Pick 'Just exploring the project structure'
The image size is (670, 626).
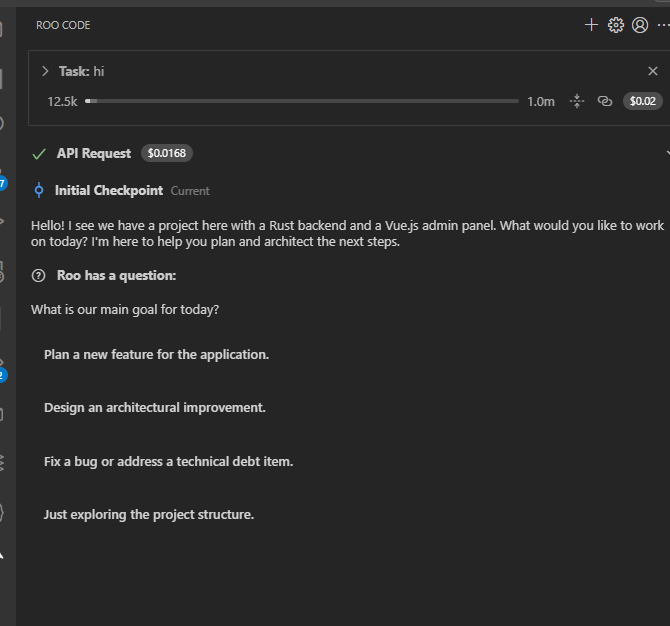[x=149, y=515]
